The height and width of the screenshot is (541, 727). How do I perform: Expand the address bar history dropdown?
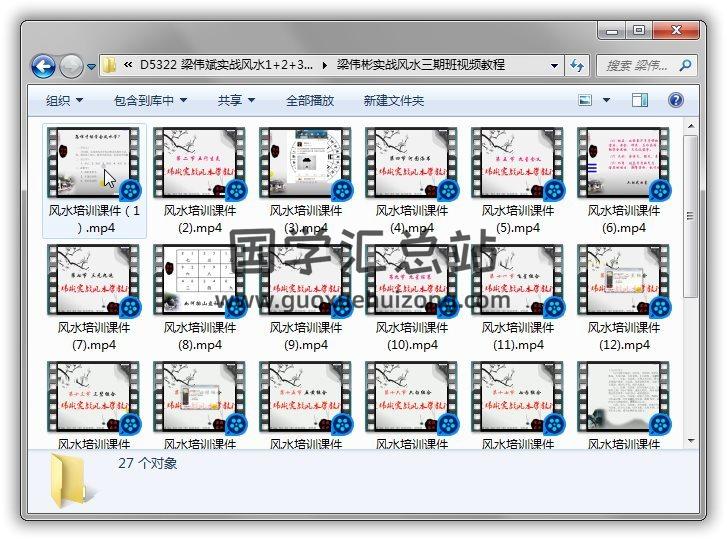[554, 66]
